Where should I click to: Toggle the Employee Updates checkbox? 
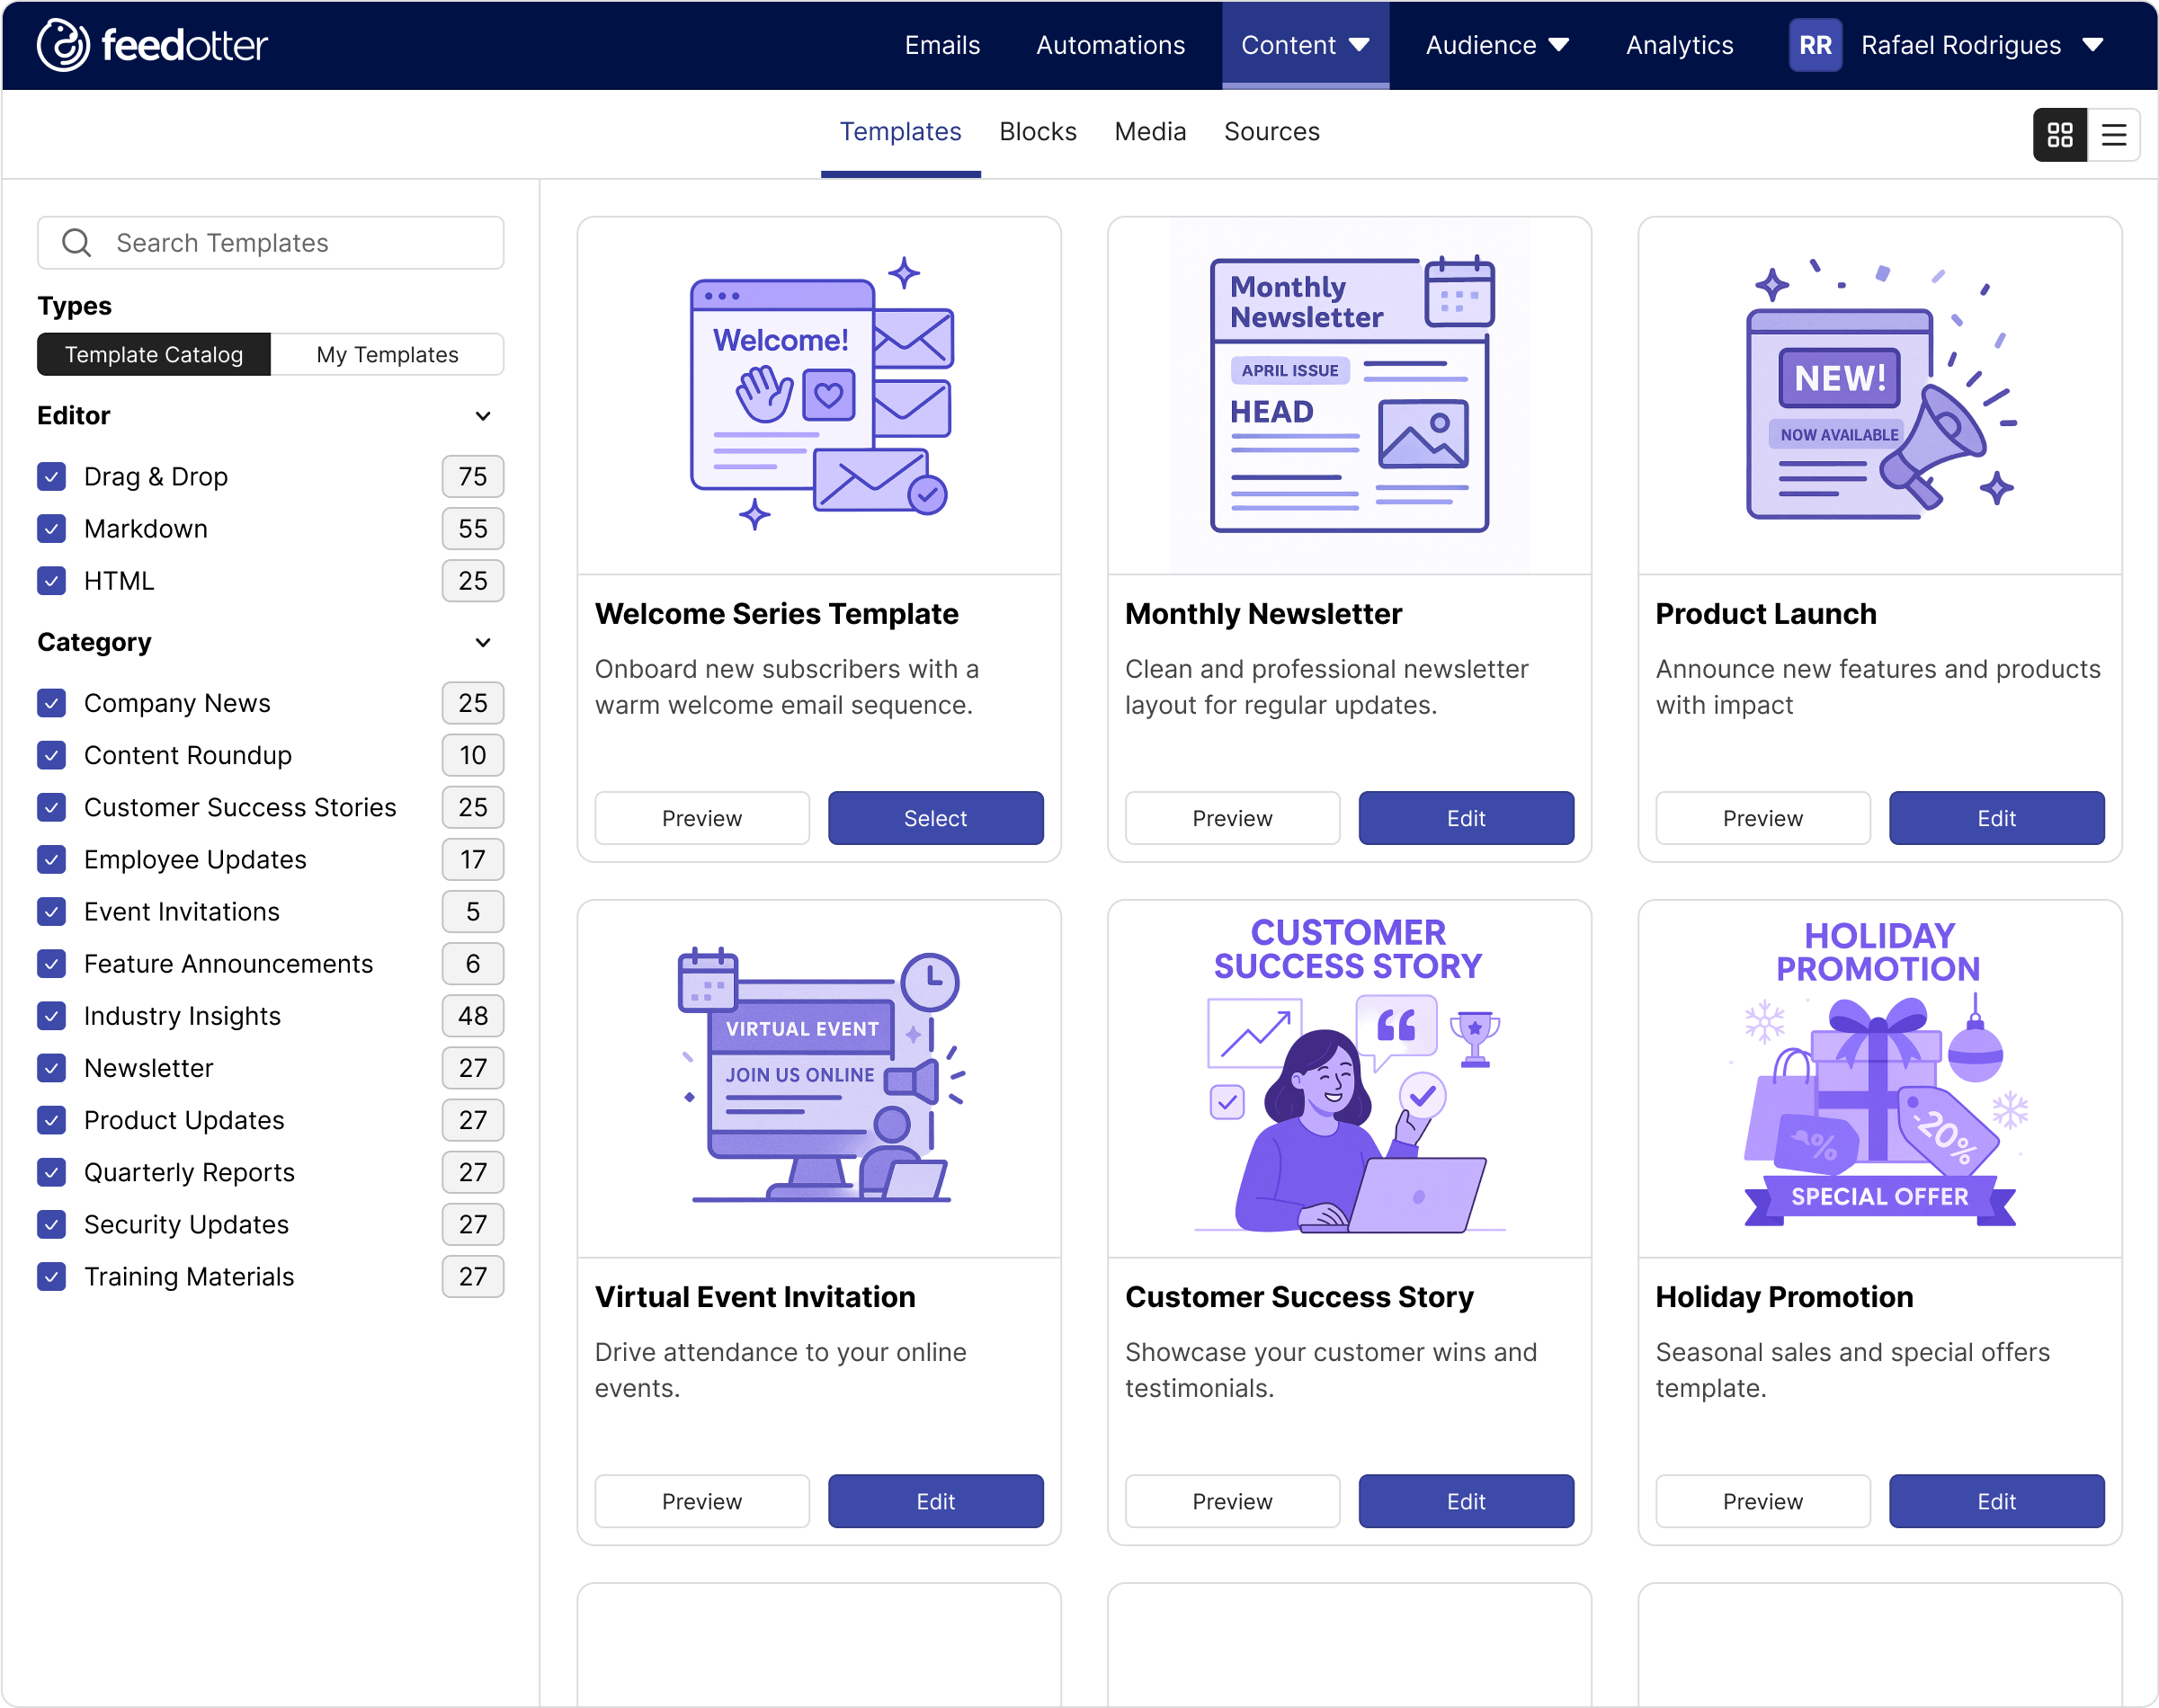(x=52, y=859)
